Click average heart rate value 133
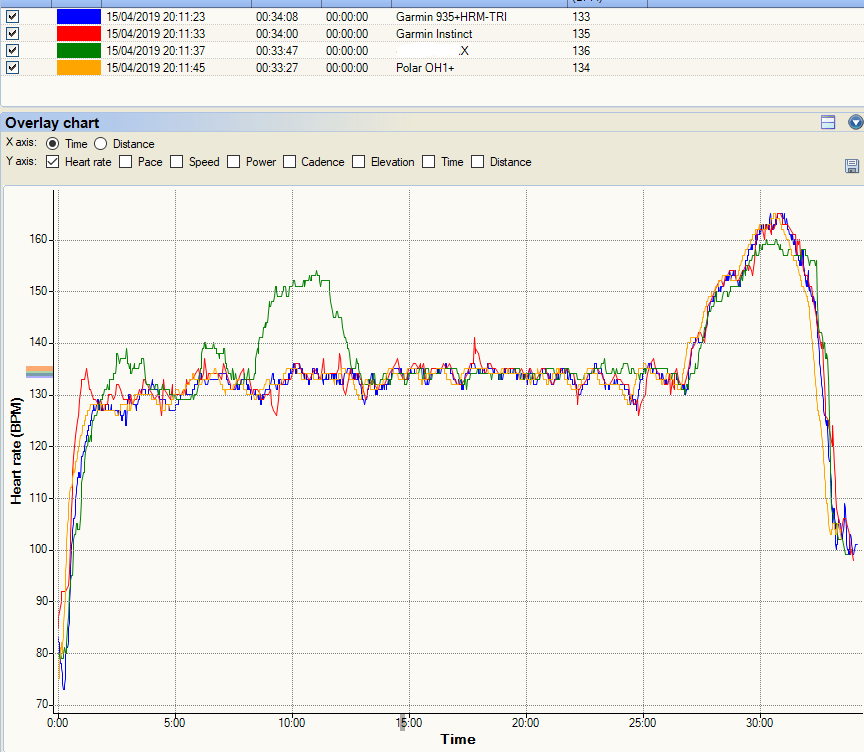864x752 pixels. click(x=581, y=17)
